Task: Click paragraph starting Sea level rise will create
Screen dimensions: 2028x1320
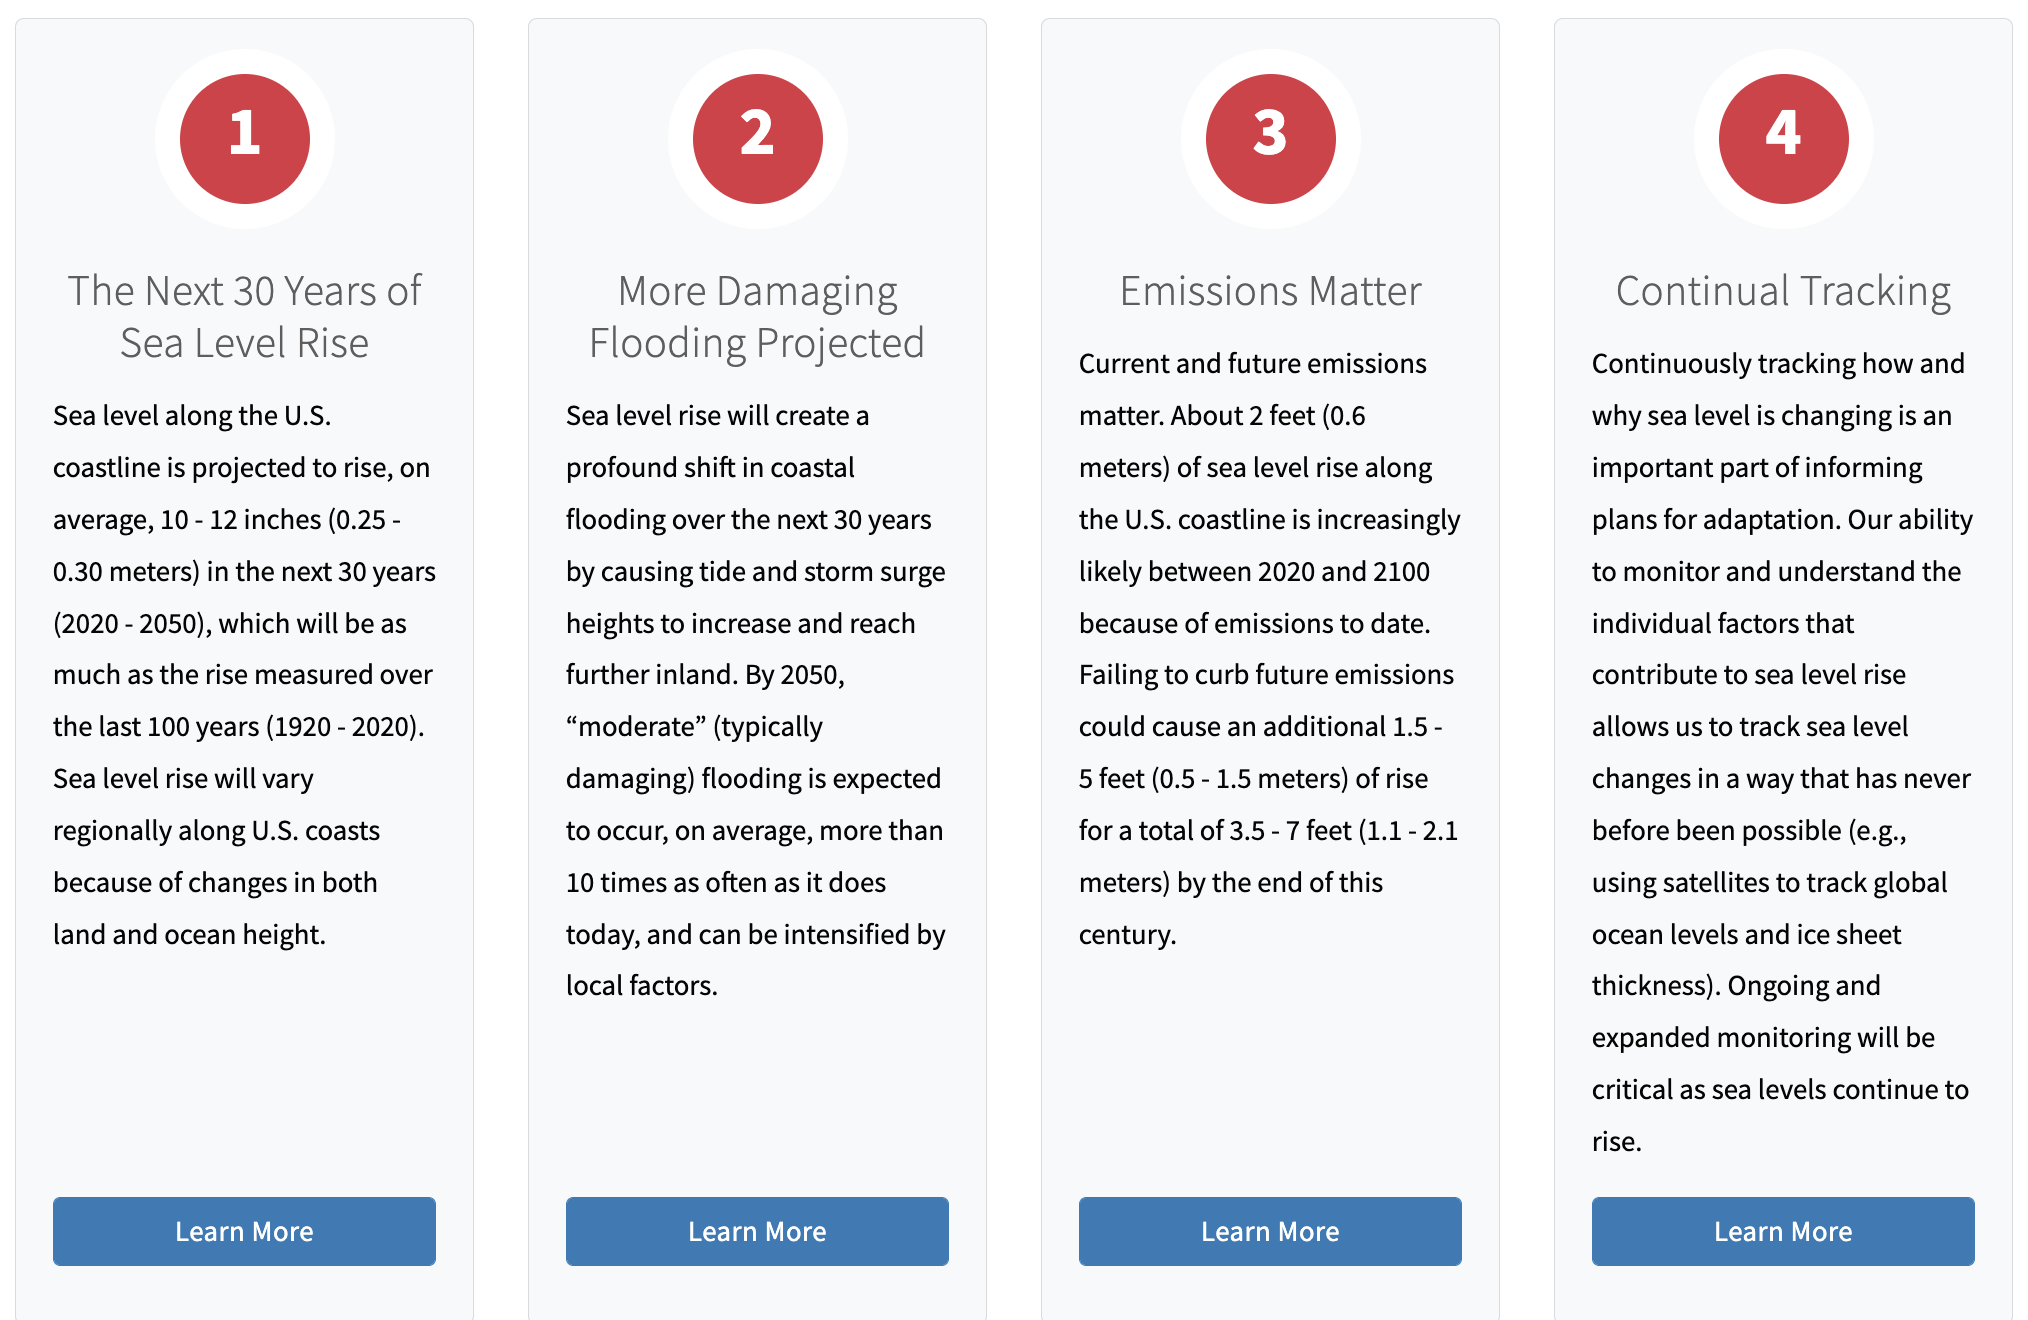Action: point(757,701)
